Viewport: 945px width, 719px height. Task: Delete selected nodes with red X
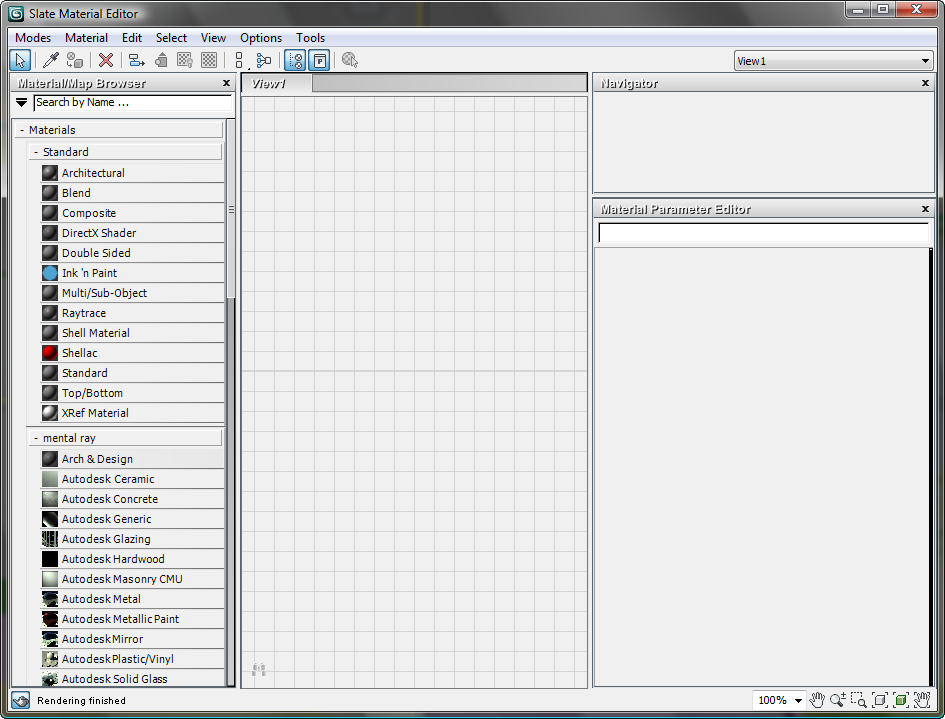point(106,60)
